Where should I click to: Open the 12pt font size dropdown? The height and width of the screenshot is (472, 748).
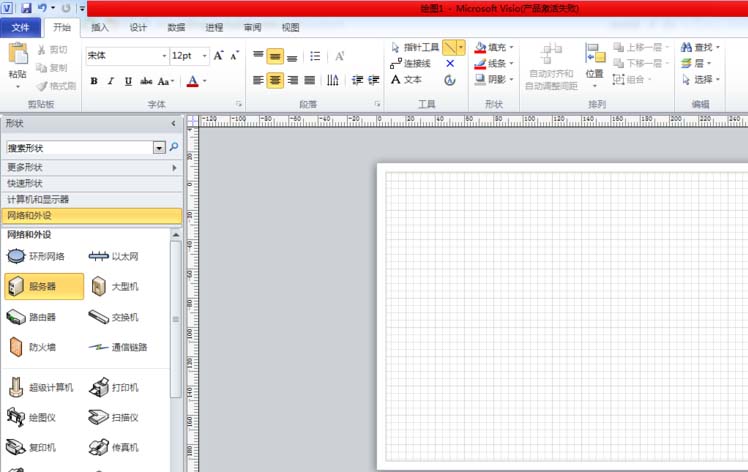pyautogui.click(x=204, y=56)
